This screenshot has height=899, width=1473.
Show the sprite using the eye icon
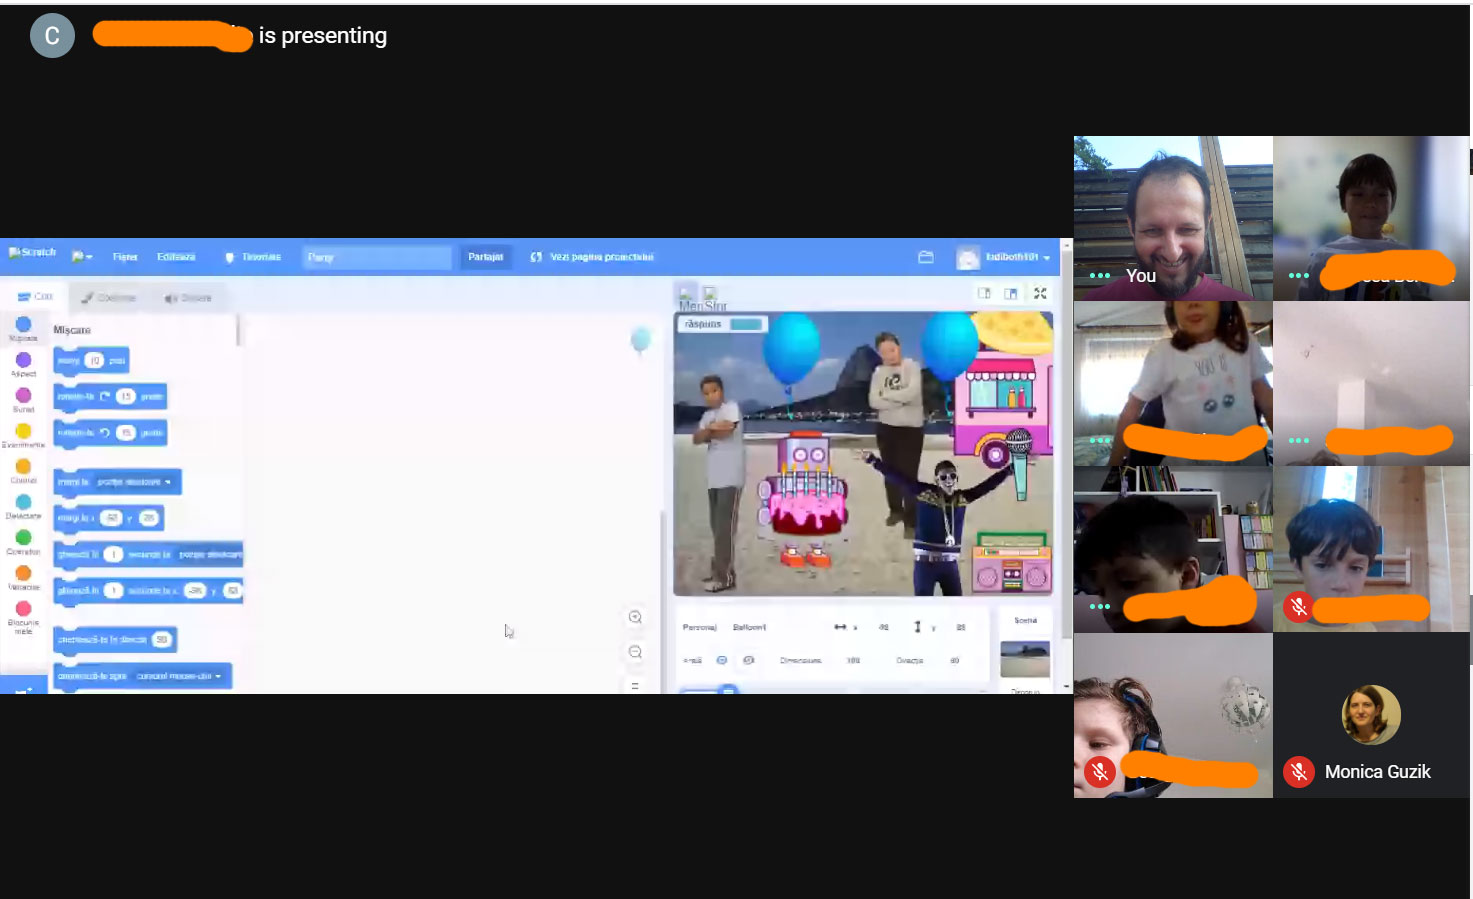click(721, 660)
